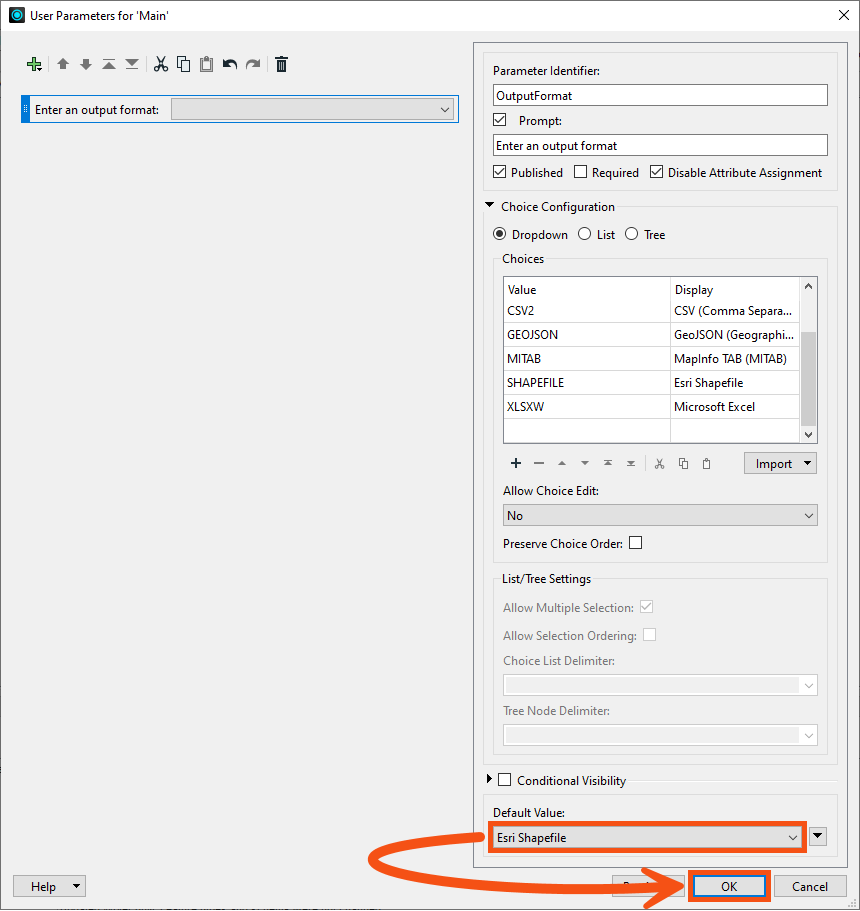Remove selected choice with minus icon

[539, 463]
